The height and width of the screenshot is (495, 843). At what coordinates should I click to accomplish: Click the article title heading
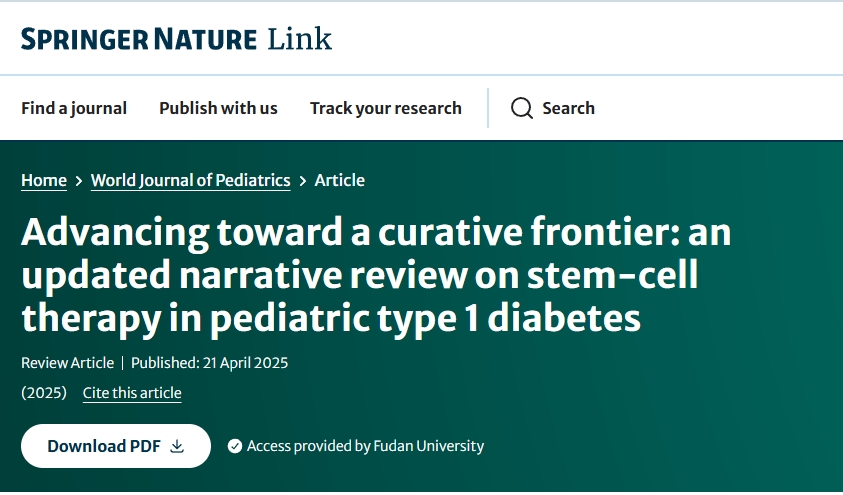click(x=376, y=276)
